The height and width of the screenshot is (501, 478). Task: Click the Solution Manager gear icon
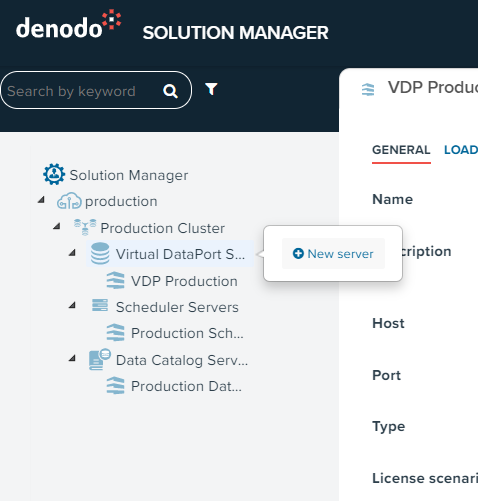pyautogui.click(x=54, y=174)
